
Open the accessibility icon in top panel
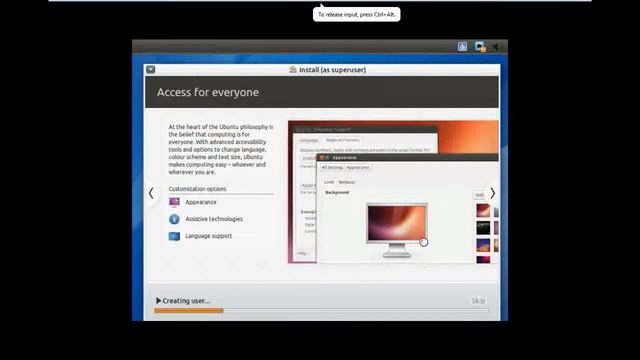pyautogui.click(x=462, y=47)
